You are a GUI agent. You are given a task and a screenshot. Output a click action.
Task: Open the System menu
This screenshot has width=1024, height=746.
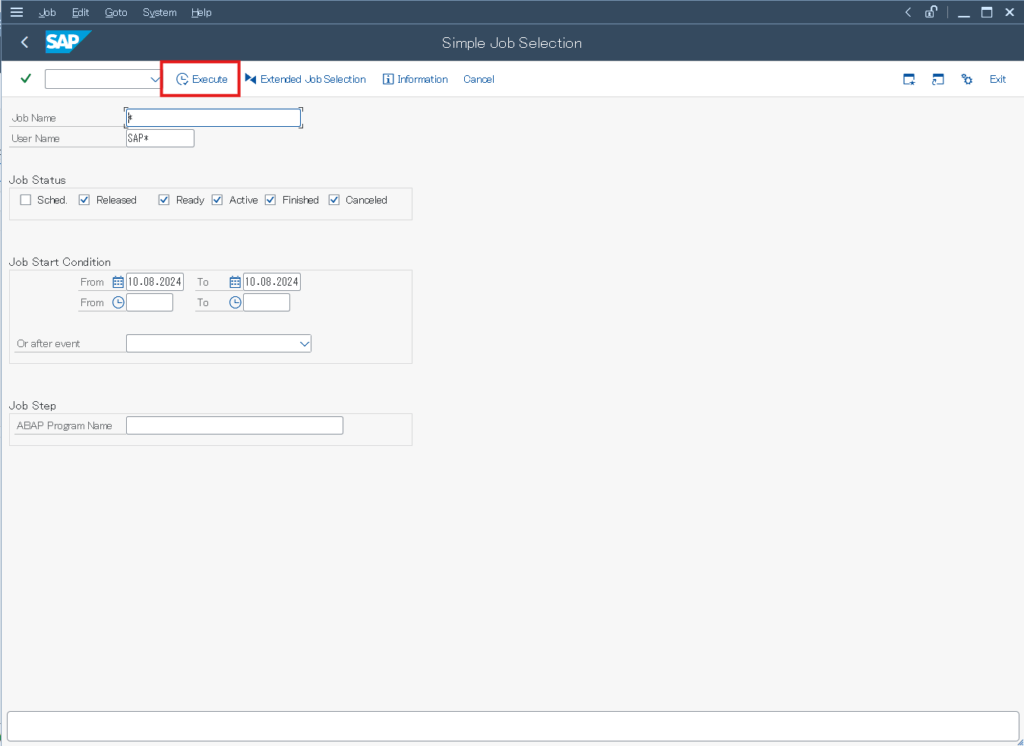point(158,12)
